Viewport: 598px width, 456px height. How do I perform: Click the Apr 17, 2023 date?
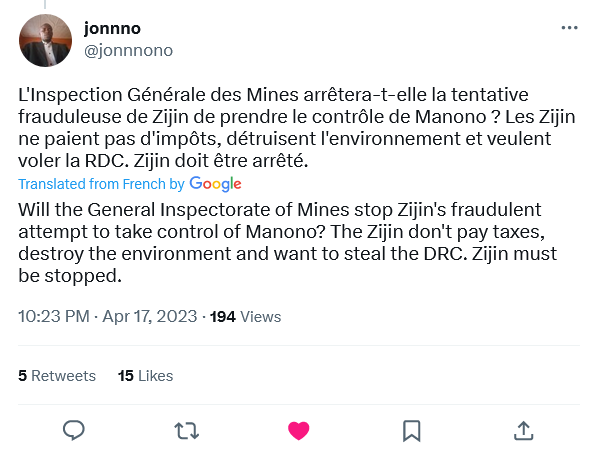click(x=150, y=316)
